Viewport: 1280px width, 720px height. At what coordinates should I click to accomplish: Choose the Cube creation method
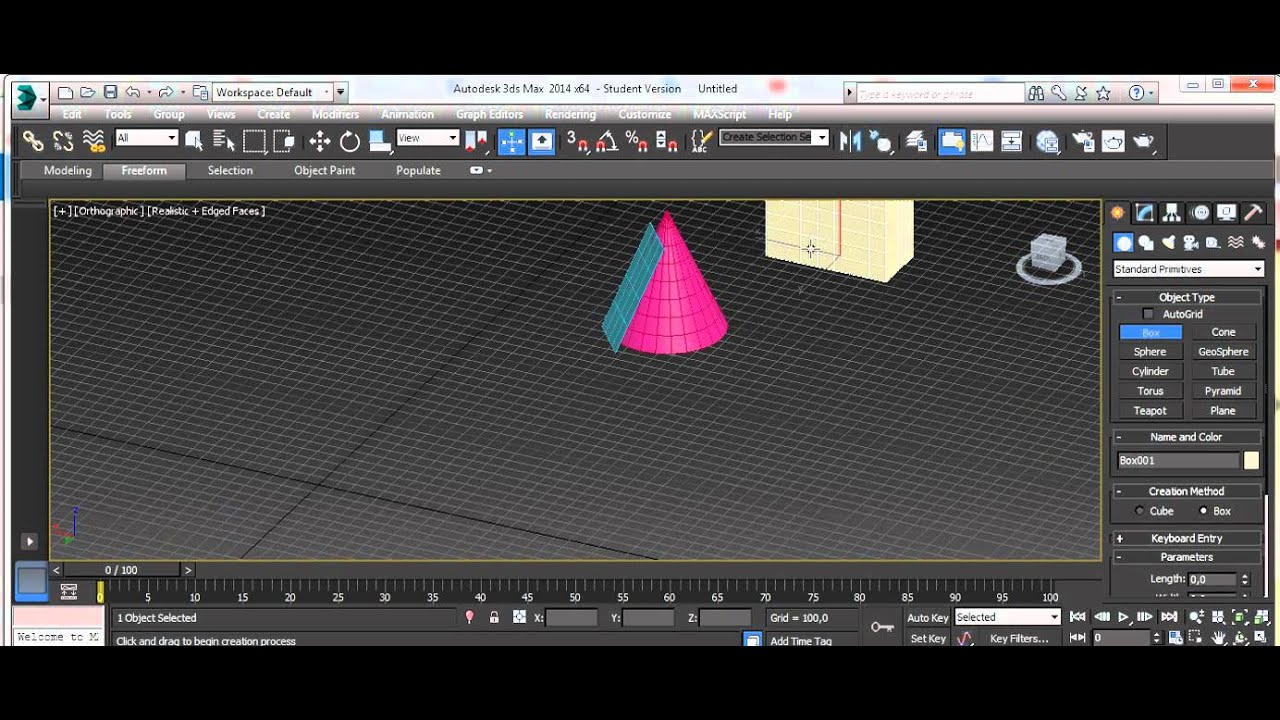(x=1139, y=511)
